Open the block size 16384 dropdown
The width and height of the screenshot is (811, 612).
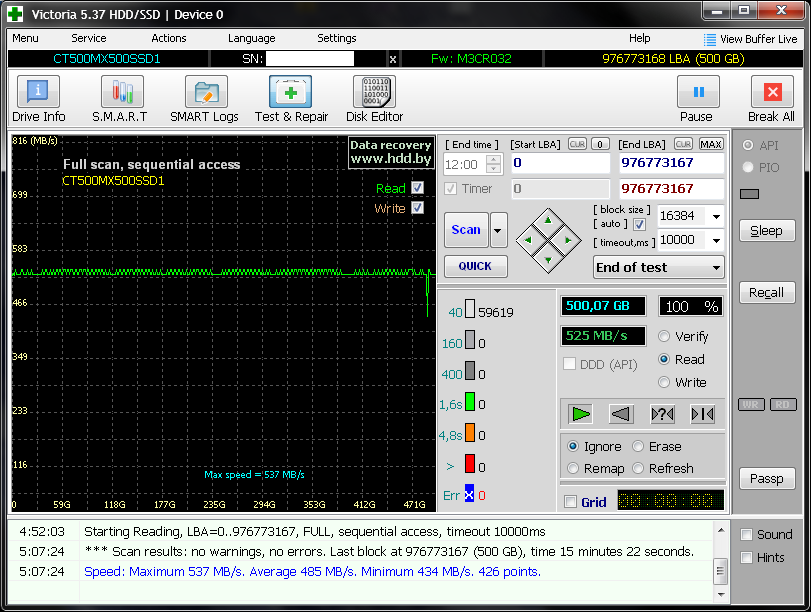(x=716, y=216)
